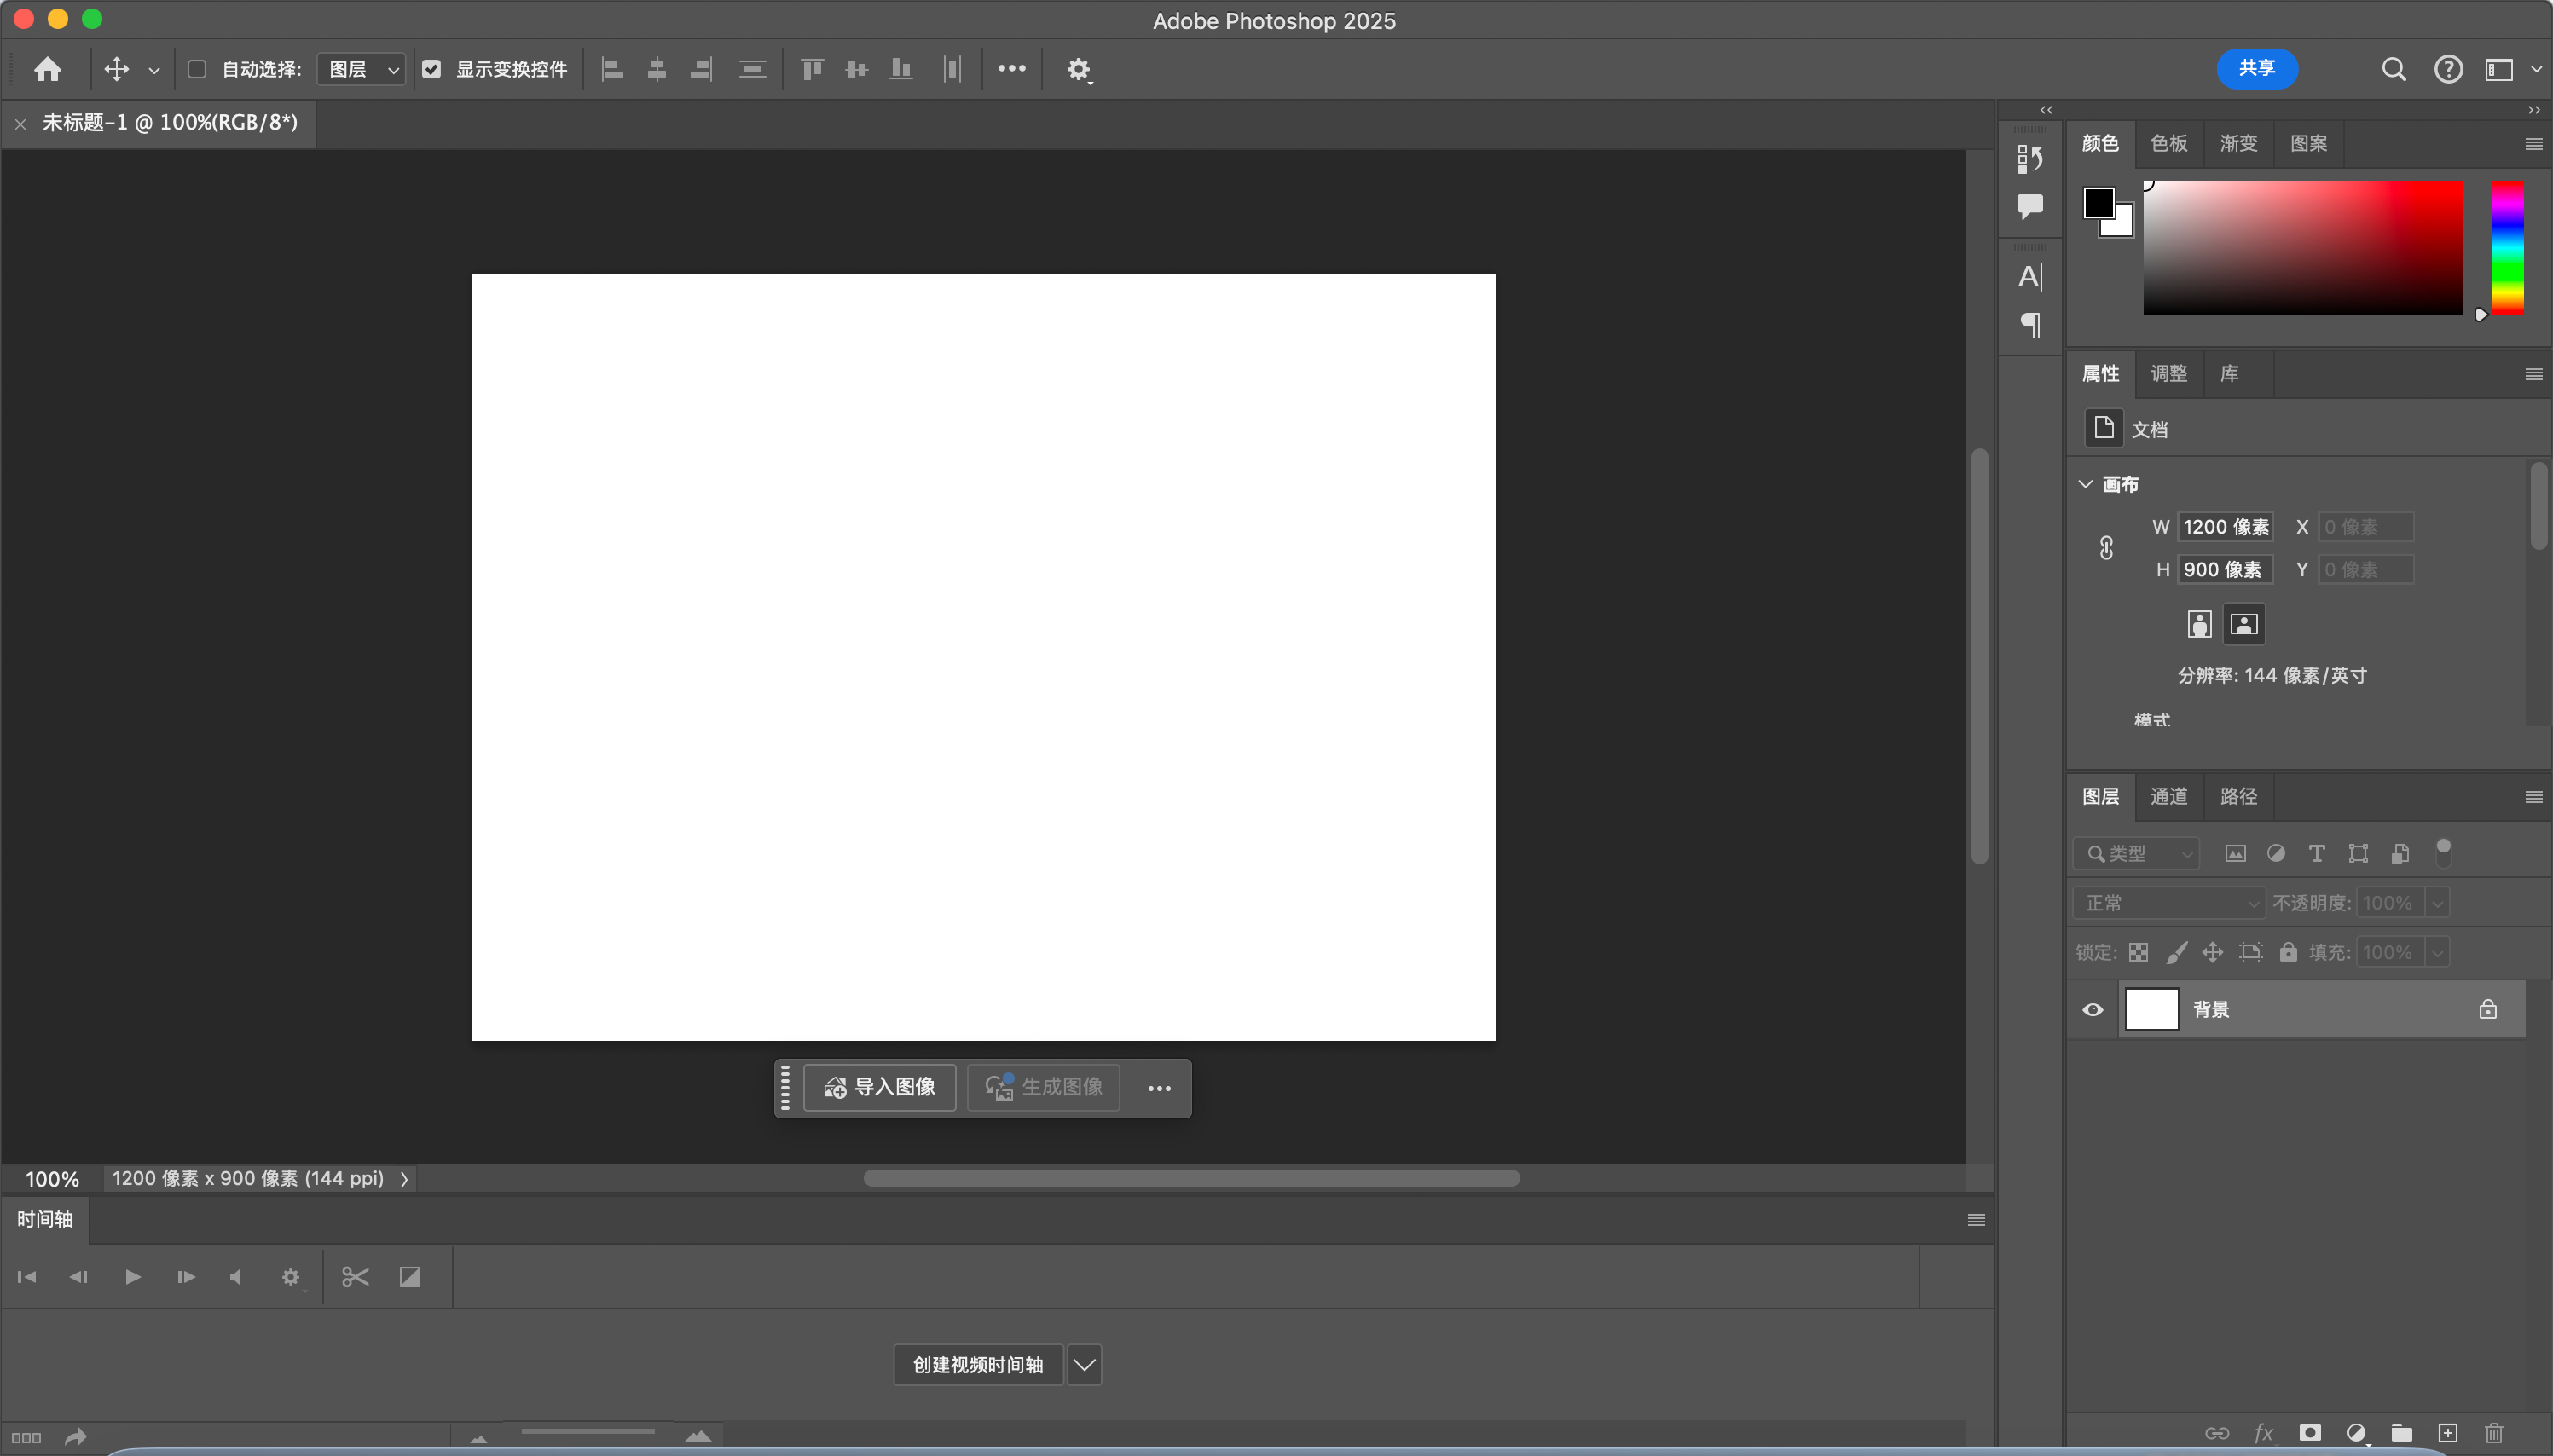
Task: Open the Character panel icon
Action: tap(2029, 277)
